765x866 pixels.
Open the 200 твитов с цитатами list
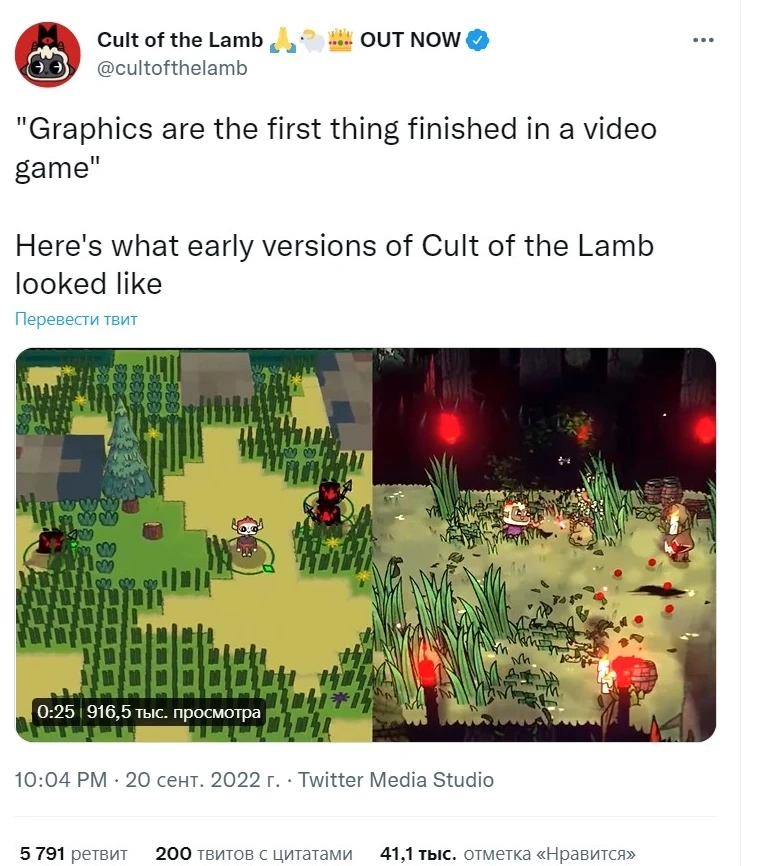click(254, 853)
